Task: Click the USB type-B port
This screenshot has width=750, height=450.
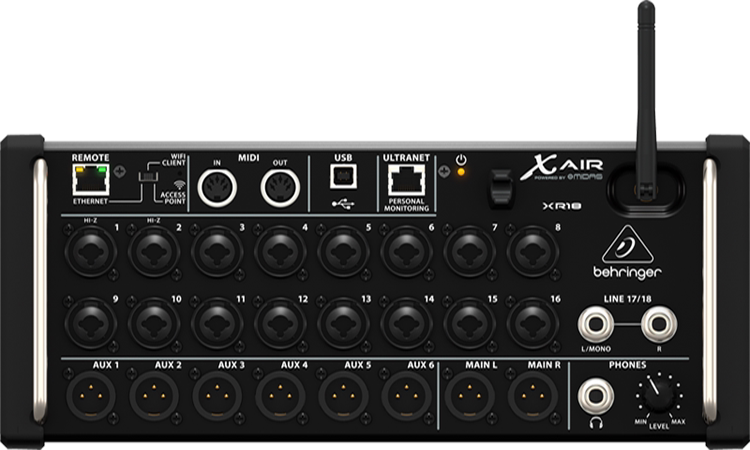Action: click(x=343, y=176)
